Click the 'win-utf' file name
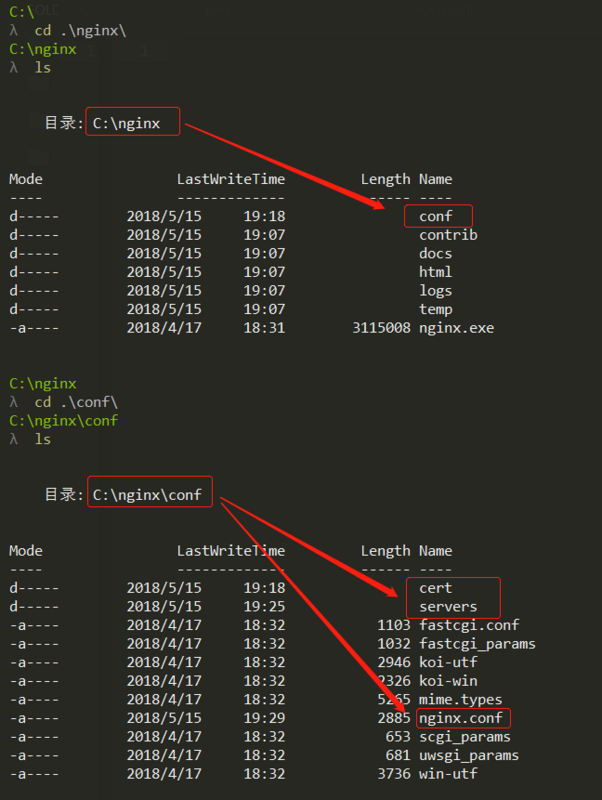 [x=448, y=773]
